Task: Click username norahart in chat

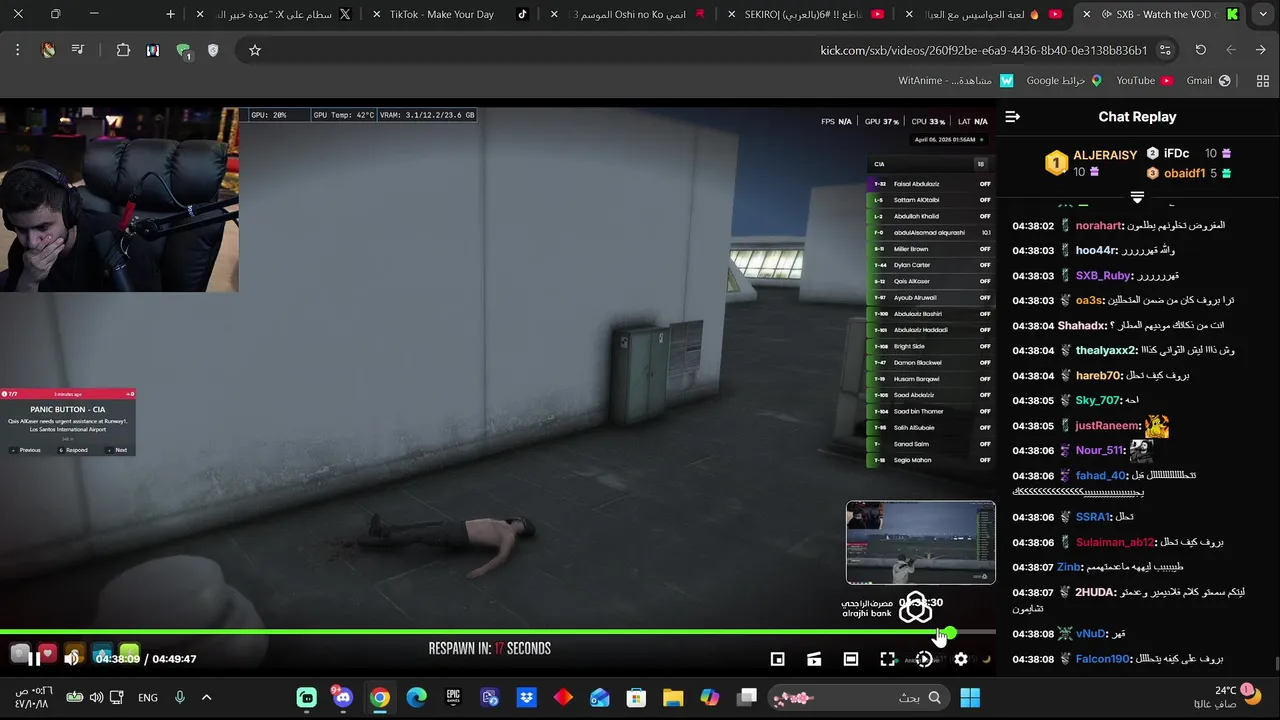Action: tap(1098, 226)
